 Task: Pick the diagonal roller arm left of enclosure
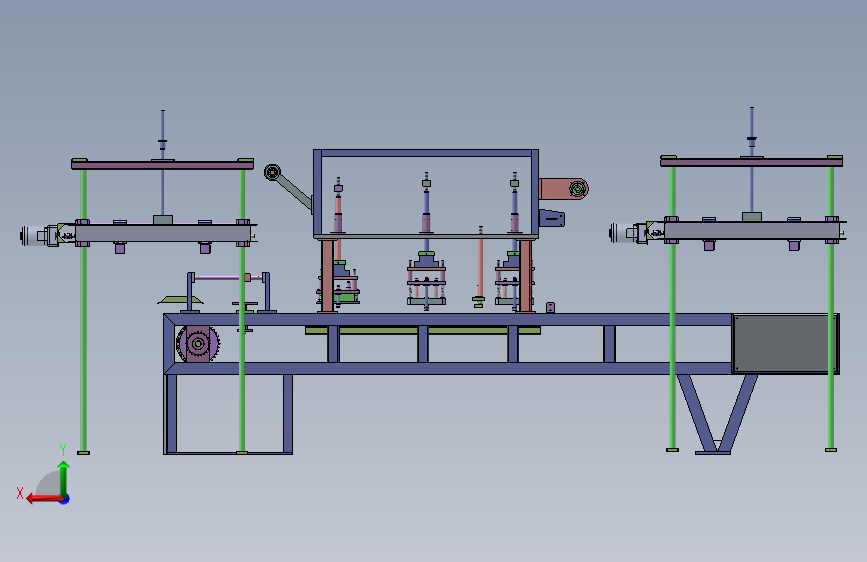tap(288, 187)
